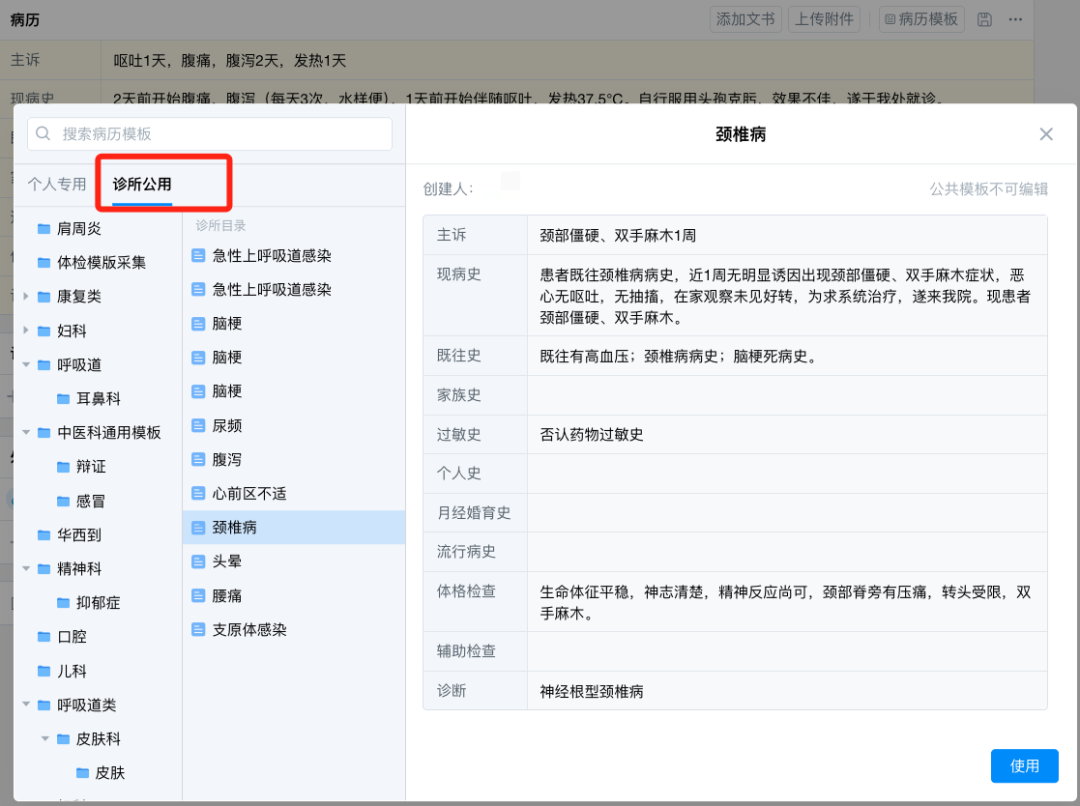Collapse the 中医科通用模板 folder
Screen dimensions: 1080x806
pyautogui.click(x=26, y=433)
